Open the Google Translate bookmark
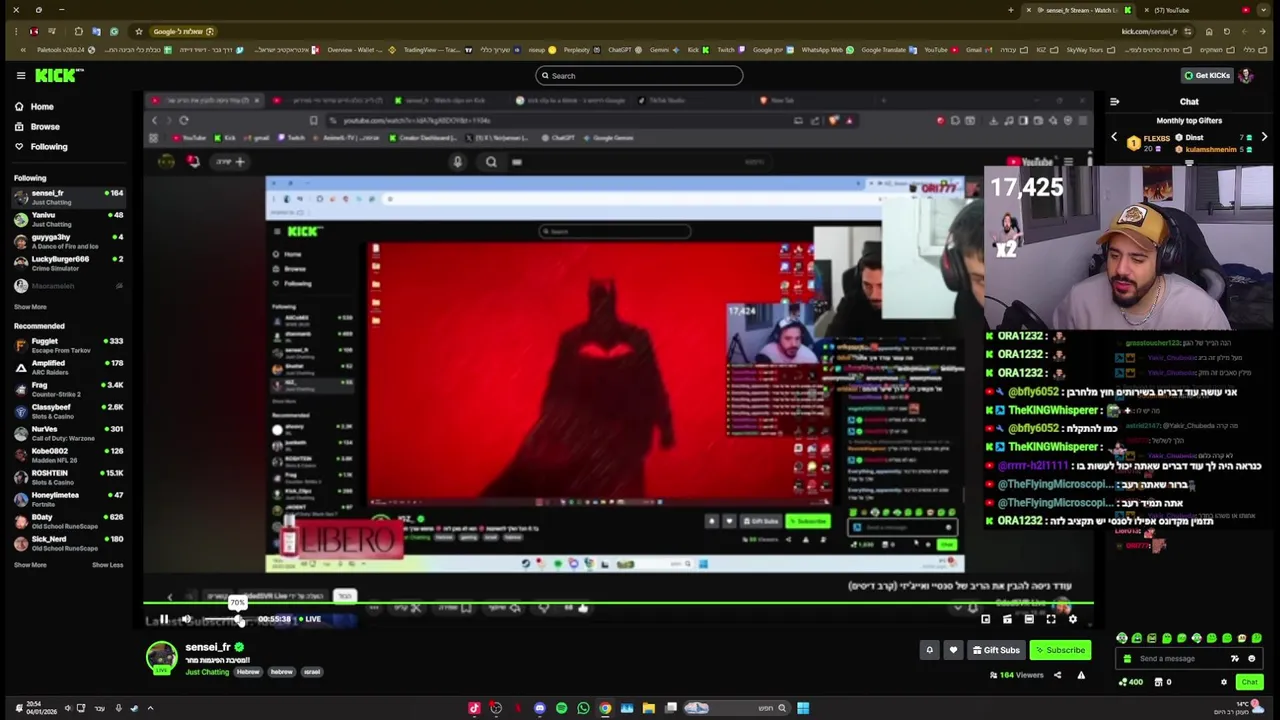The height and width of the screenshot is (720, 1280). coord(888,50)
